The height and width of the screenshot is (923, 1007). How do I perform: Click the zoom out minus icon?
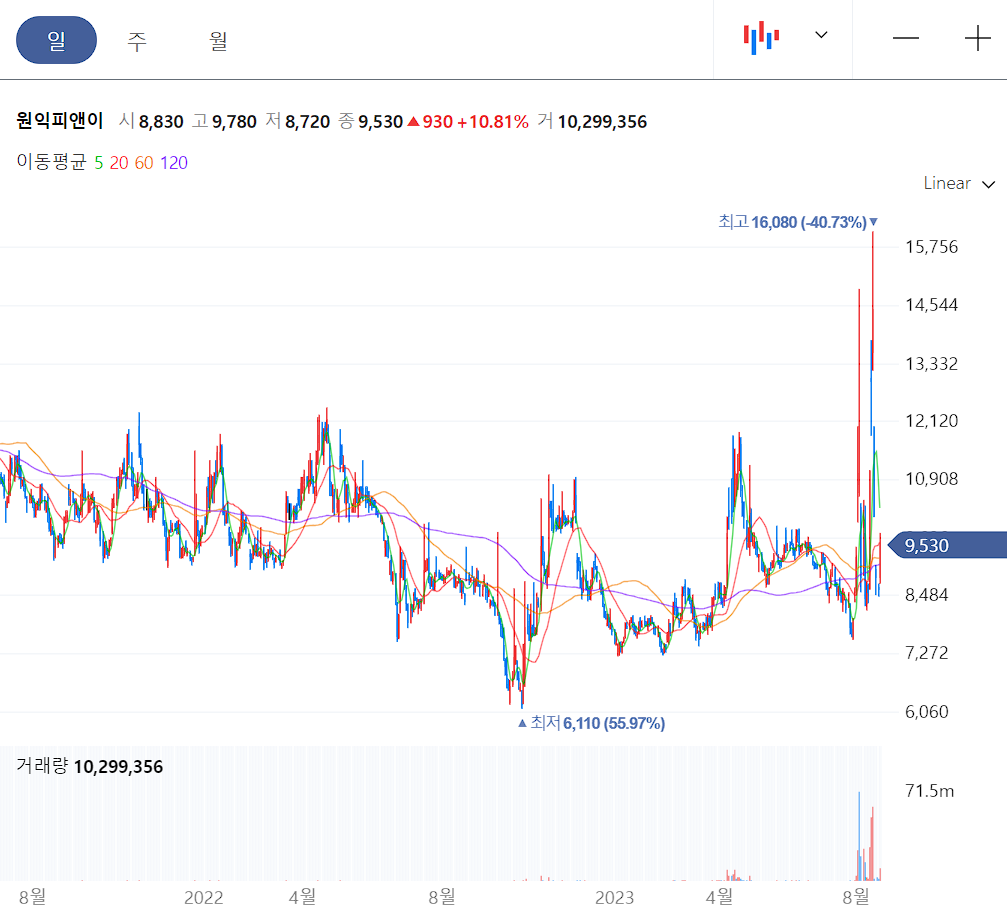tap(905, 38)
